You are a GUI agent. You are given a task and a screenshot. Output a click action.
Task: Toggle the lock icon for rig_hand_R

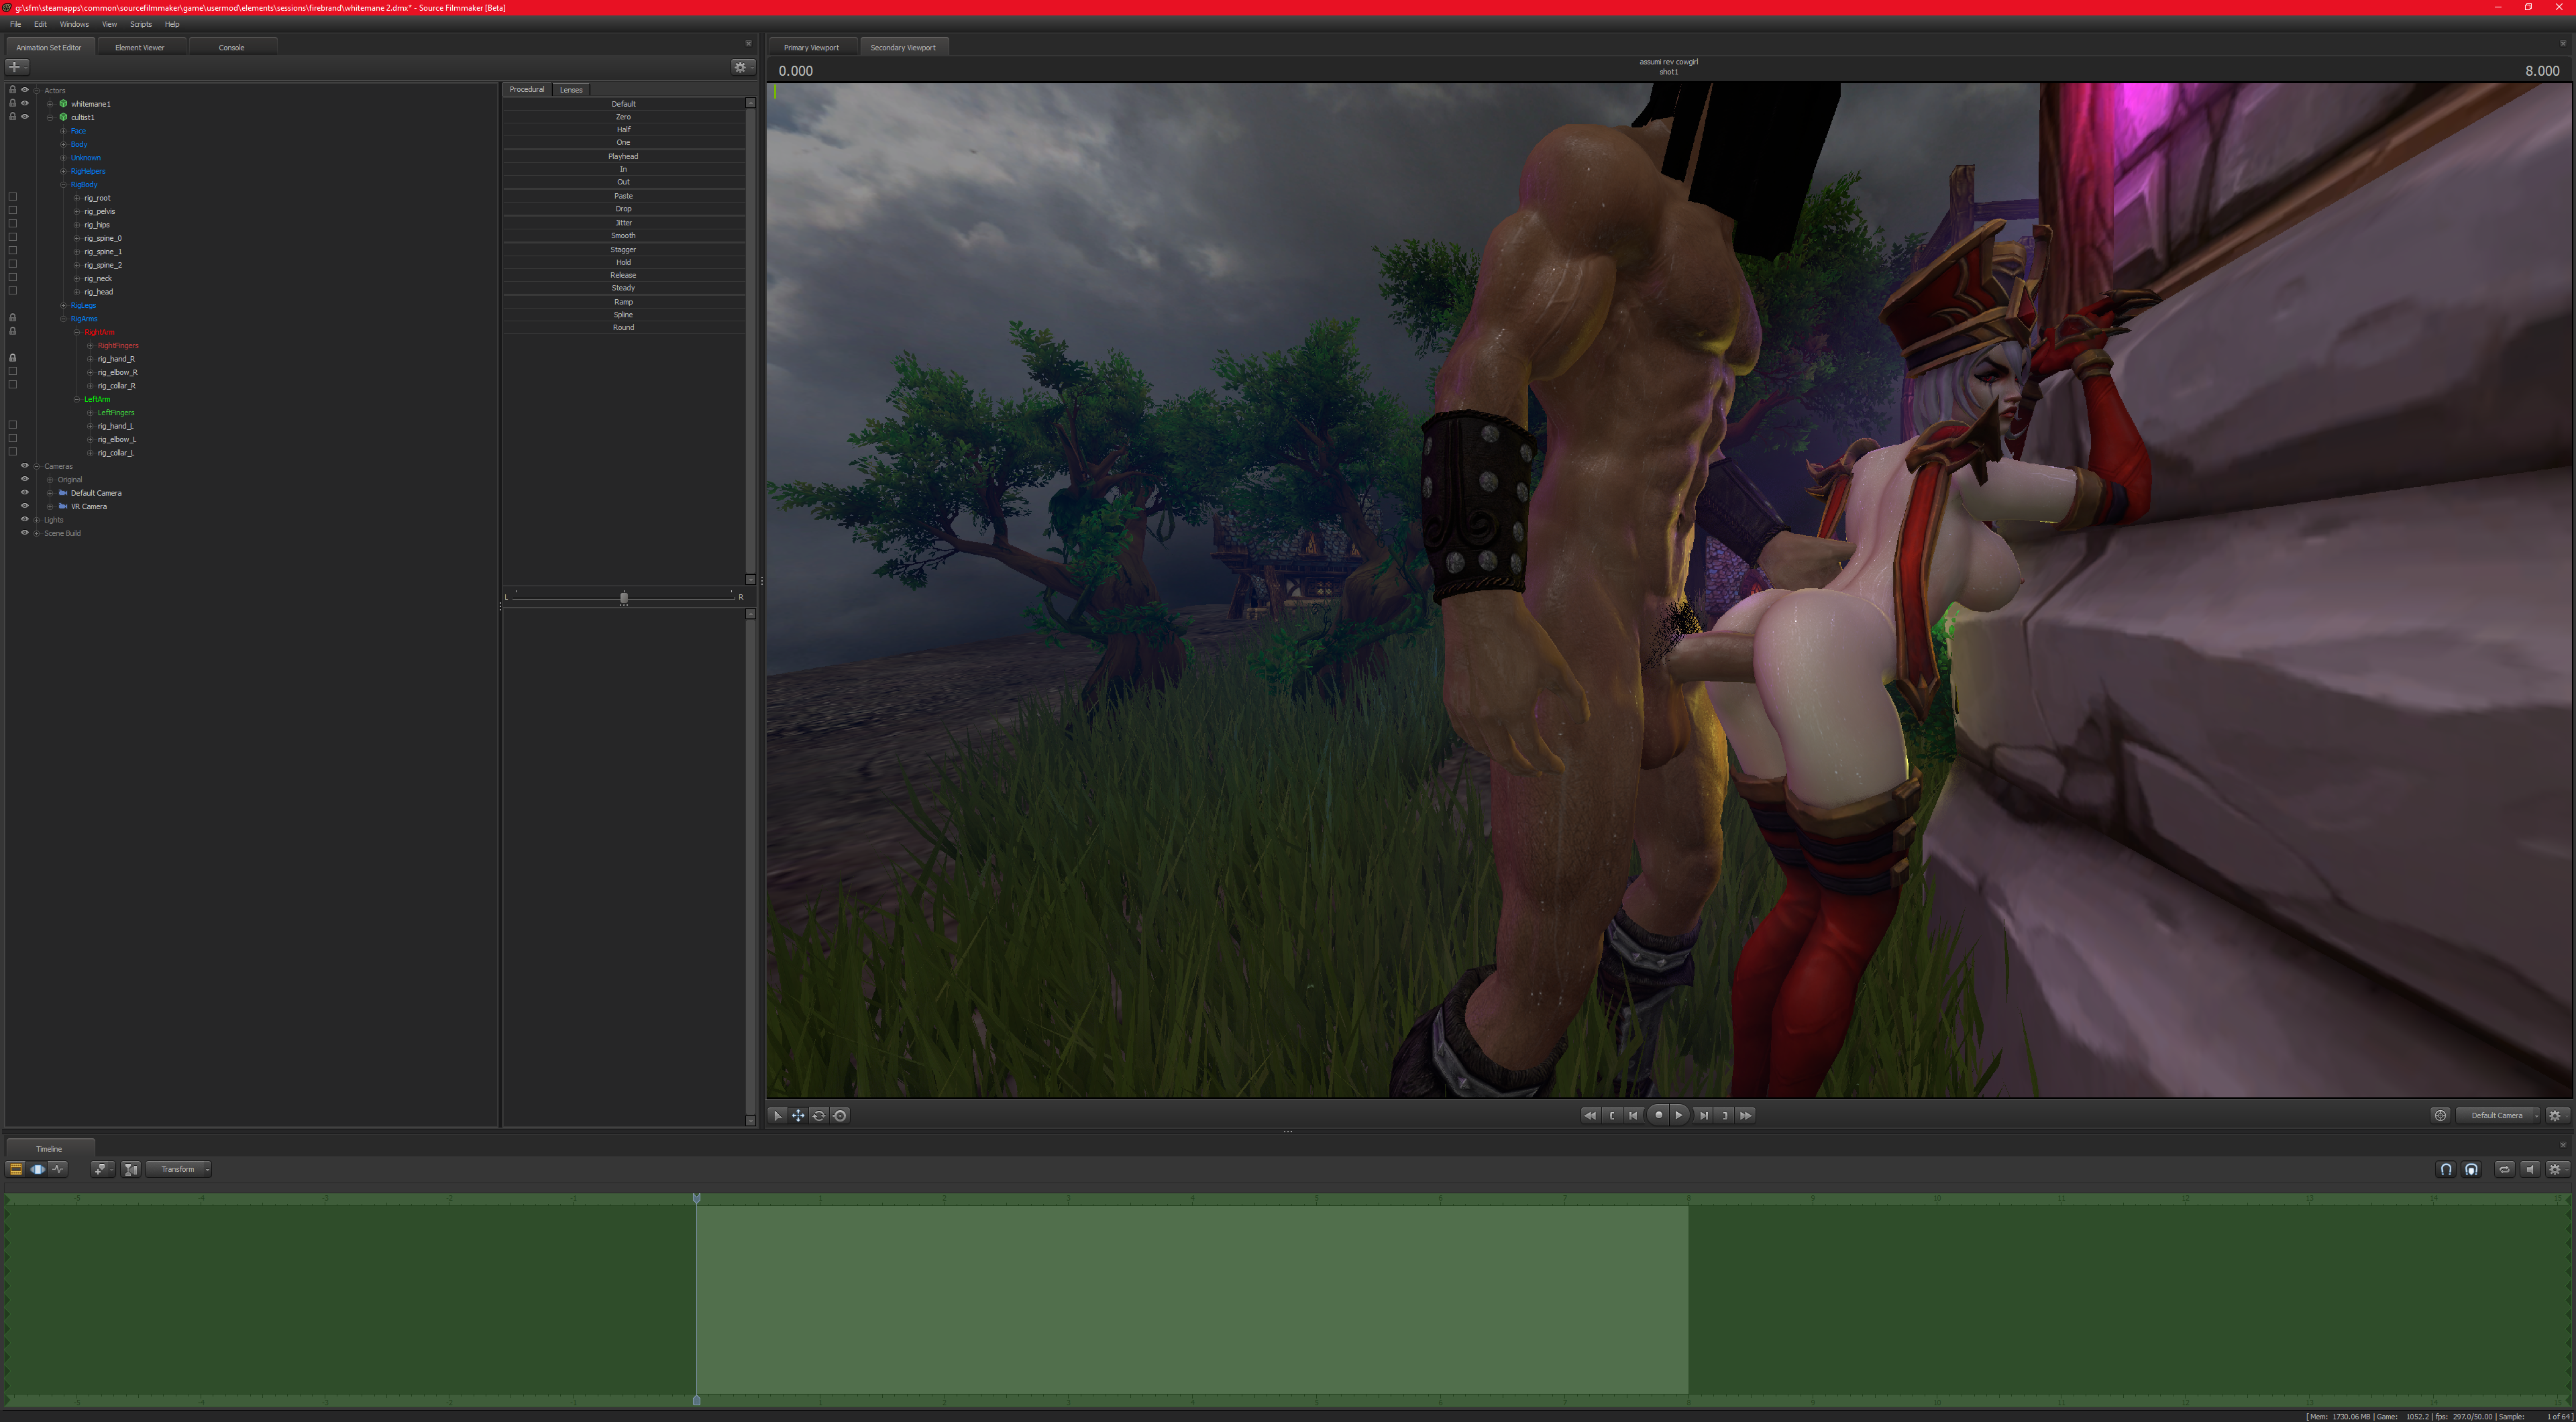coord(13,358)
